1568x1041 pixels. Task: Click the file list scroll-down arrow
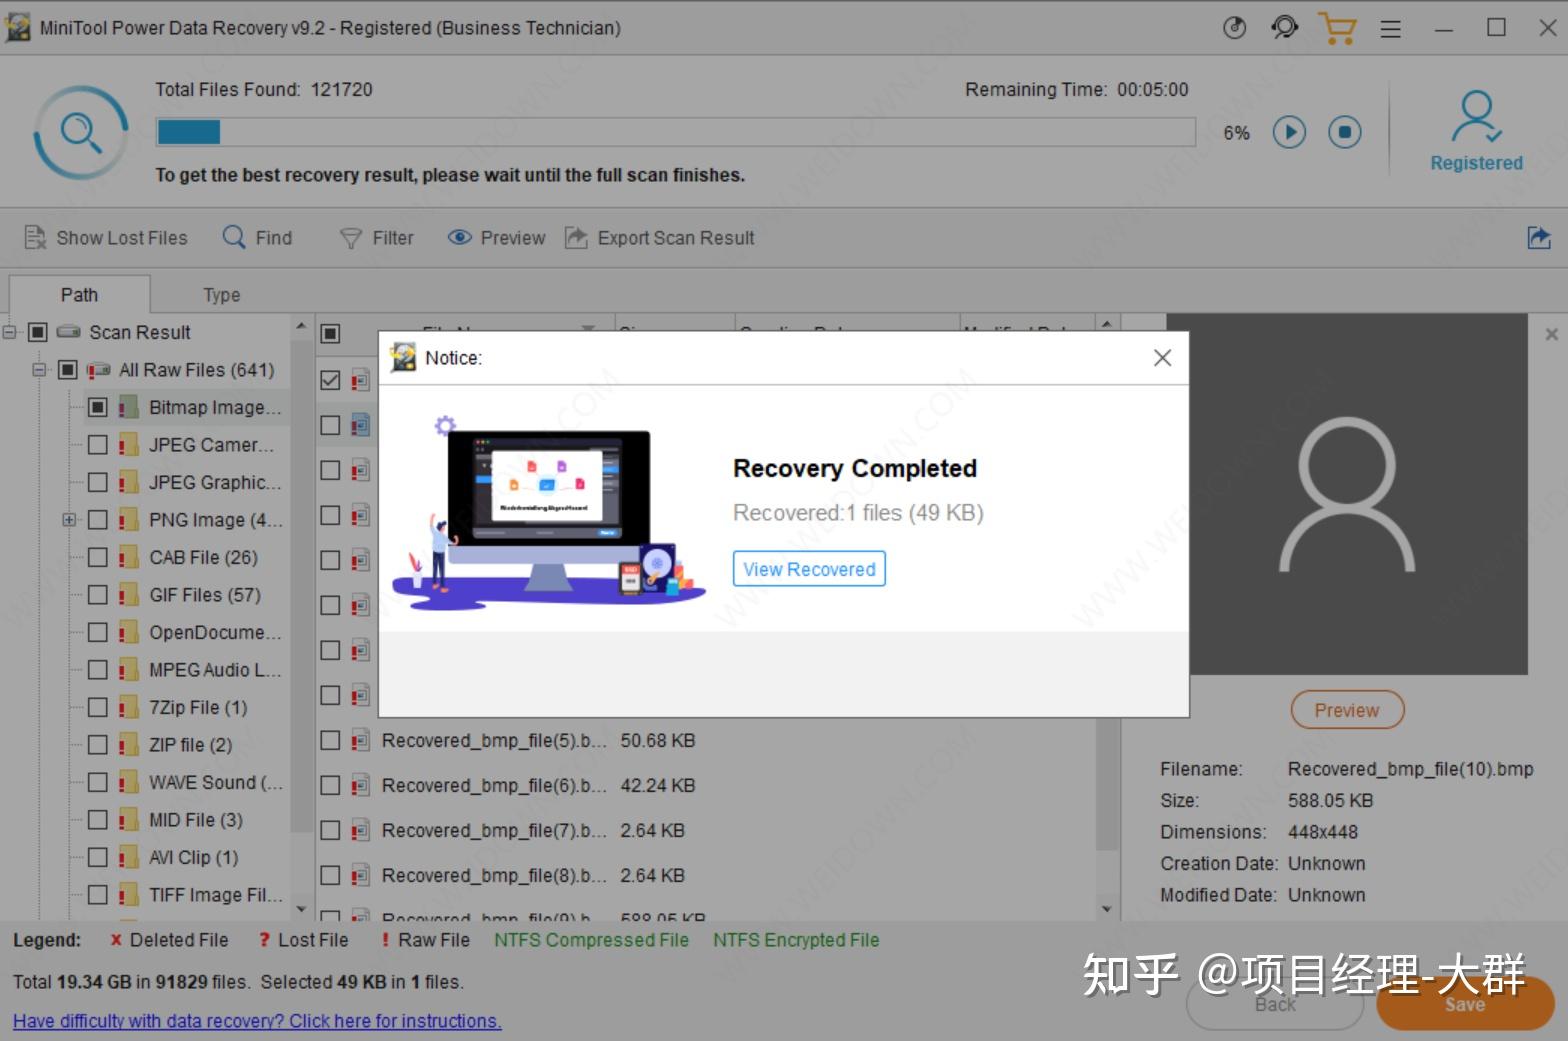(1106, 909)
